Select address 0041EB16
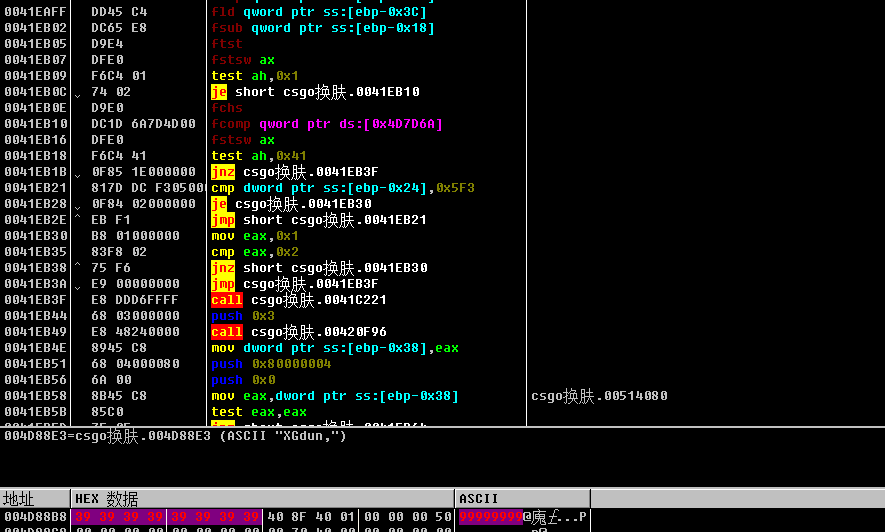885x532 pixels. pos(35,139)
